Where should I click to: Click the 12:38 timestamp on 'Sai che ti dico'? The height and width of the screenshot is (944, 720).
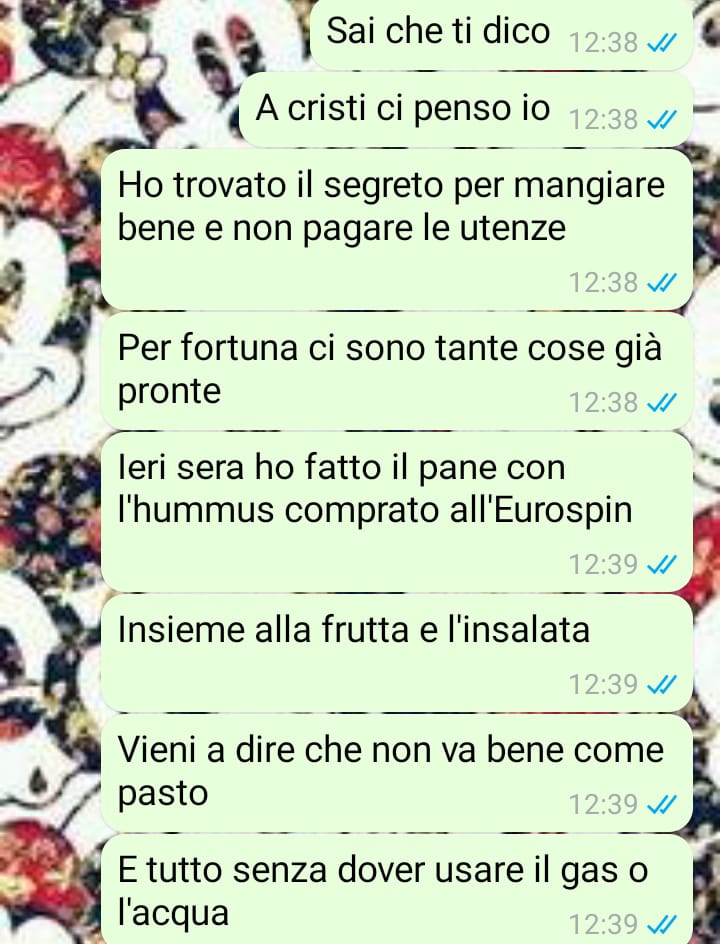[603, 43]
